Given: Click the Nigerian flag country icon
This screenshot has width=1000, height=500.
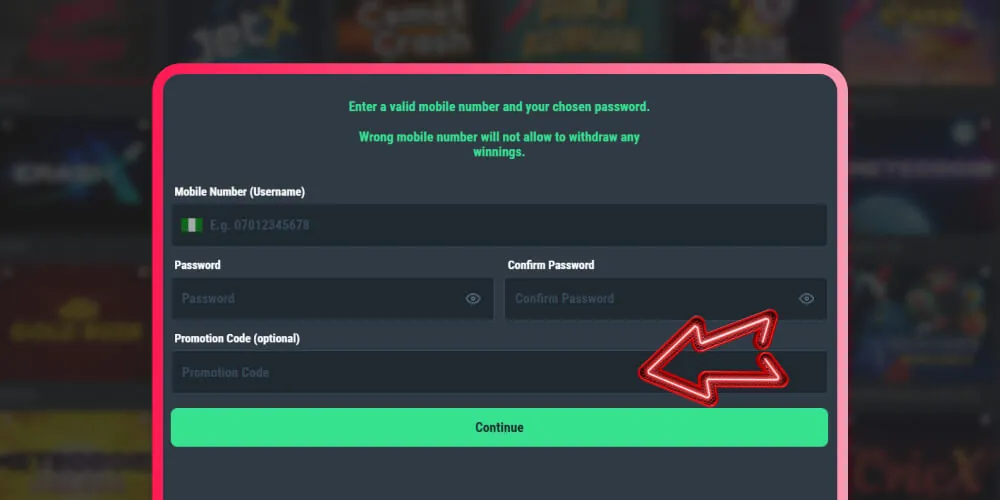Looking at the screenshot, I should (x=191, y=225).
